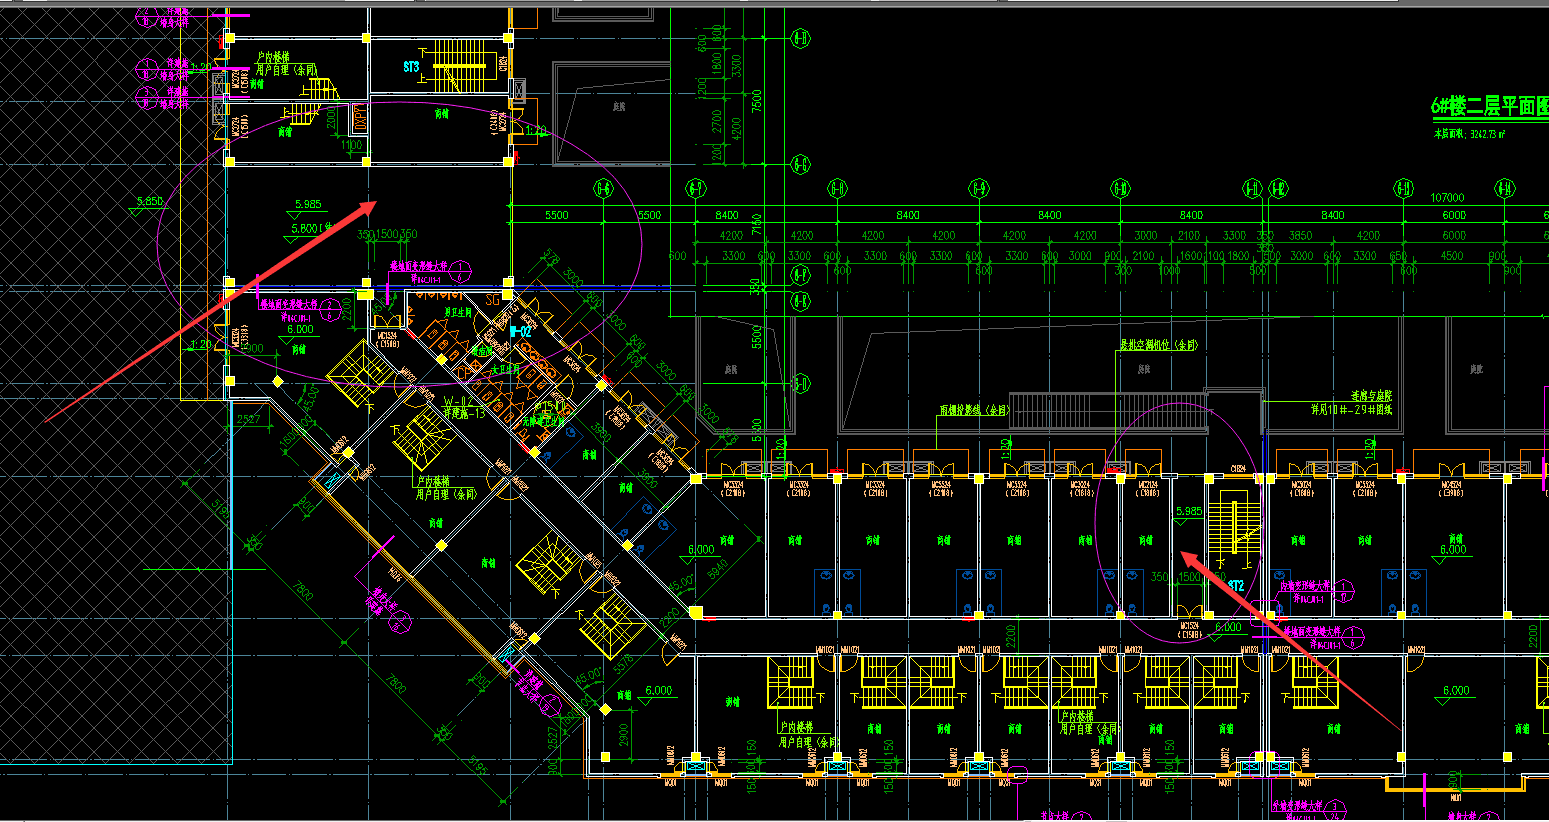The image size is (1549, 822).
Task: Select the vertical "2900" dimension text
Action: point(624,736)
